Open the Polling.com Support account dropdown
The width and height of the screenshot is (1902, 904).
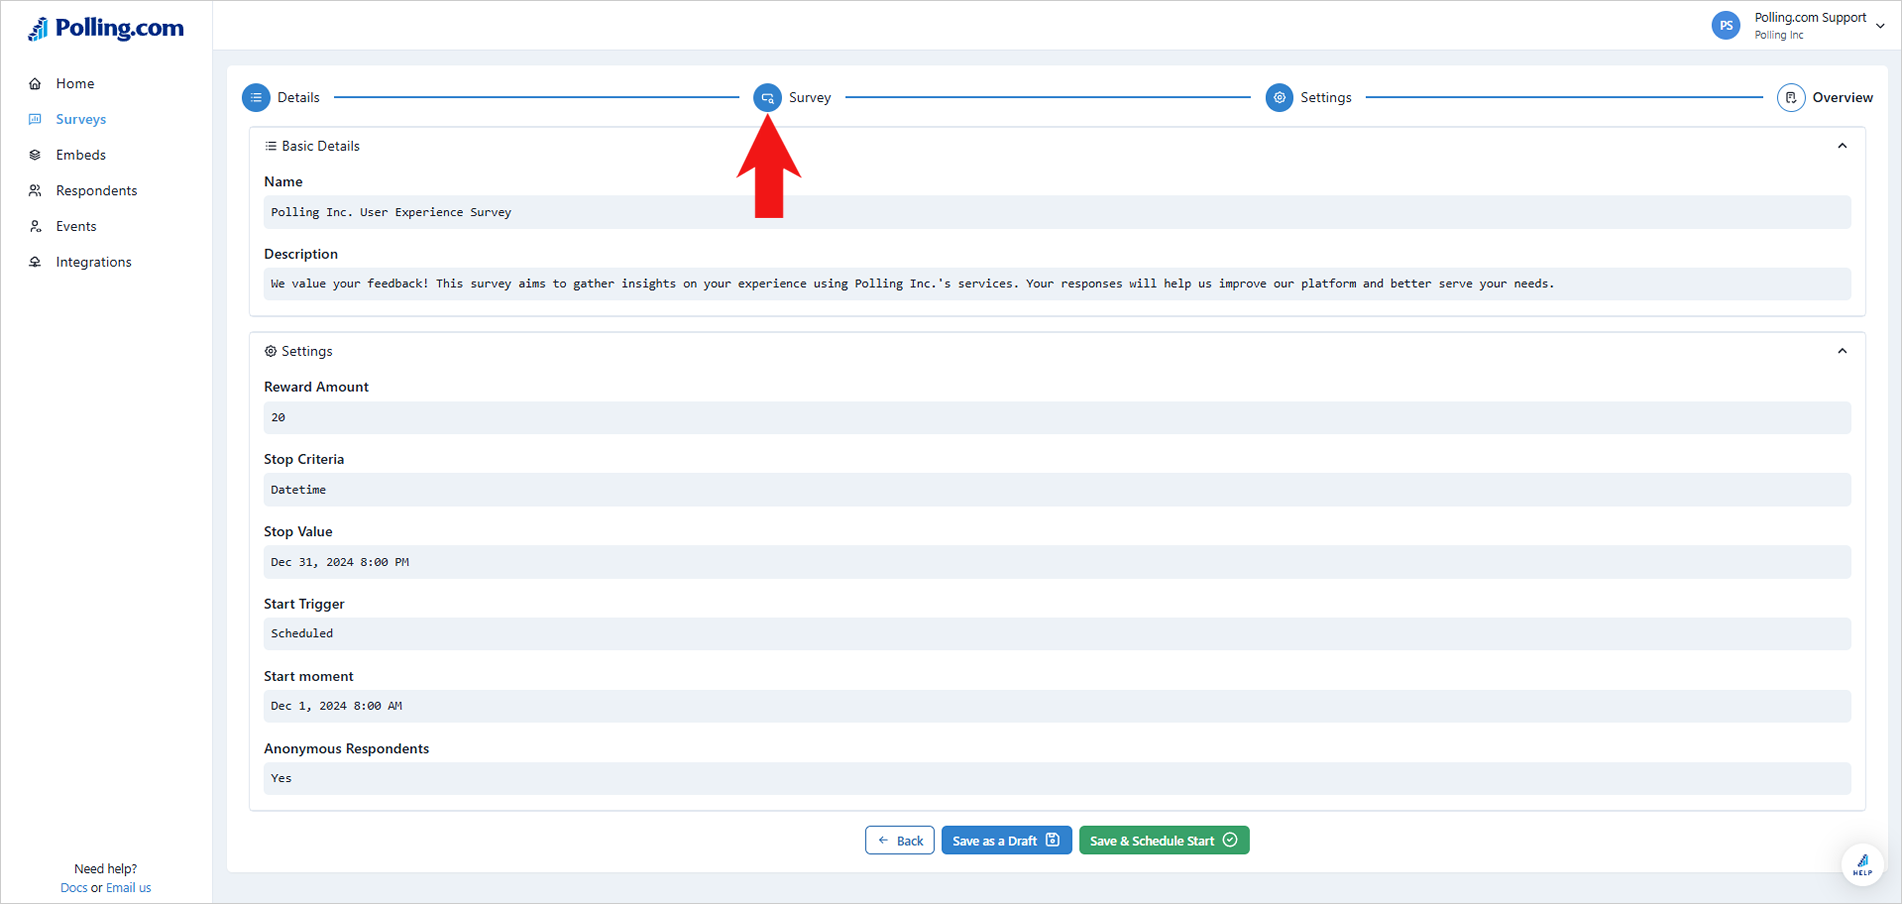point(1880,26)
